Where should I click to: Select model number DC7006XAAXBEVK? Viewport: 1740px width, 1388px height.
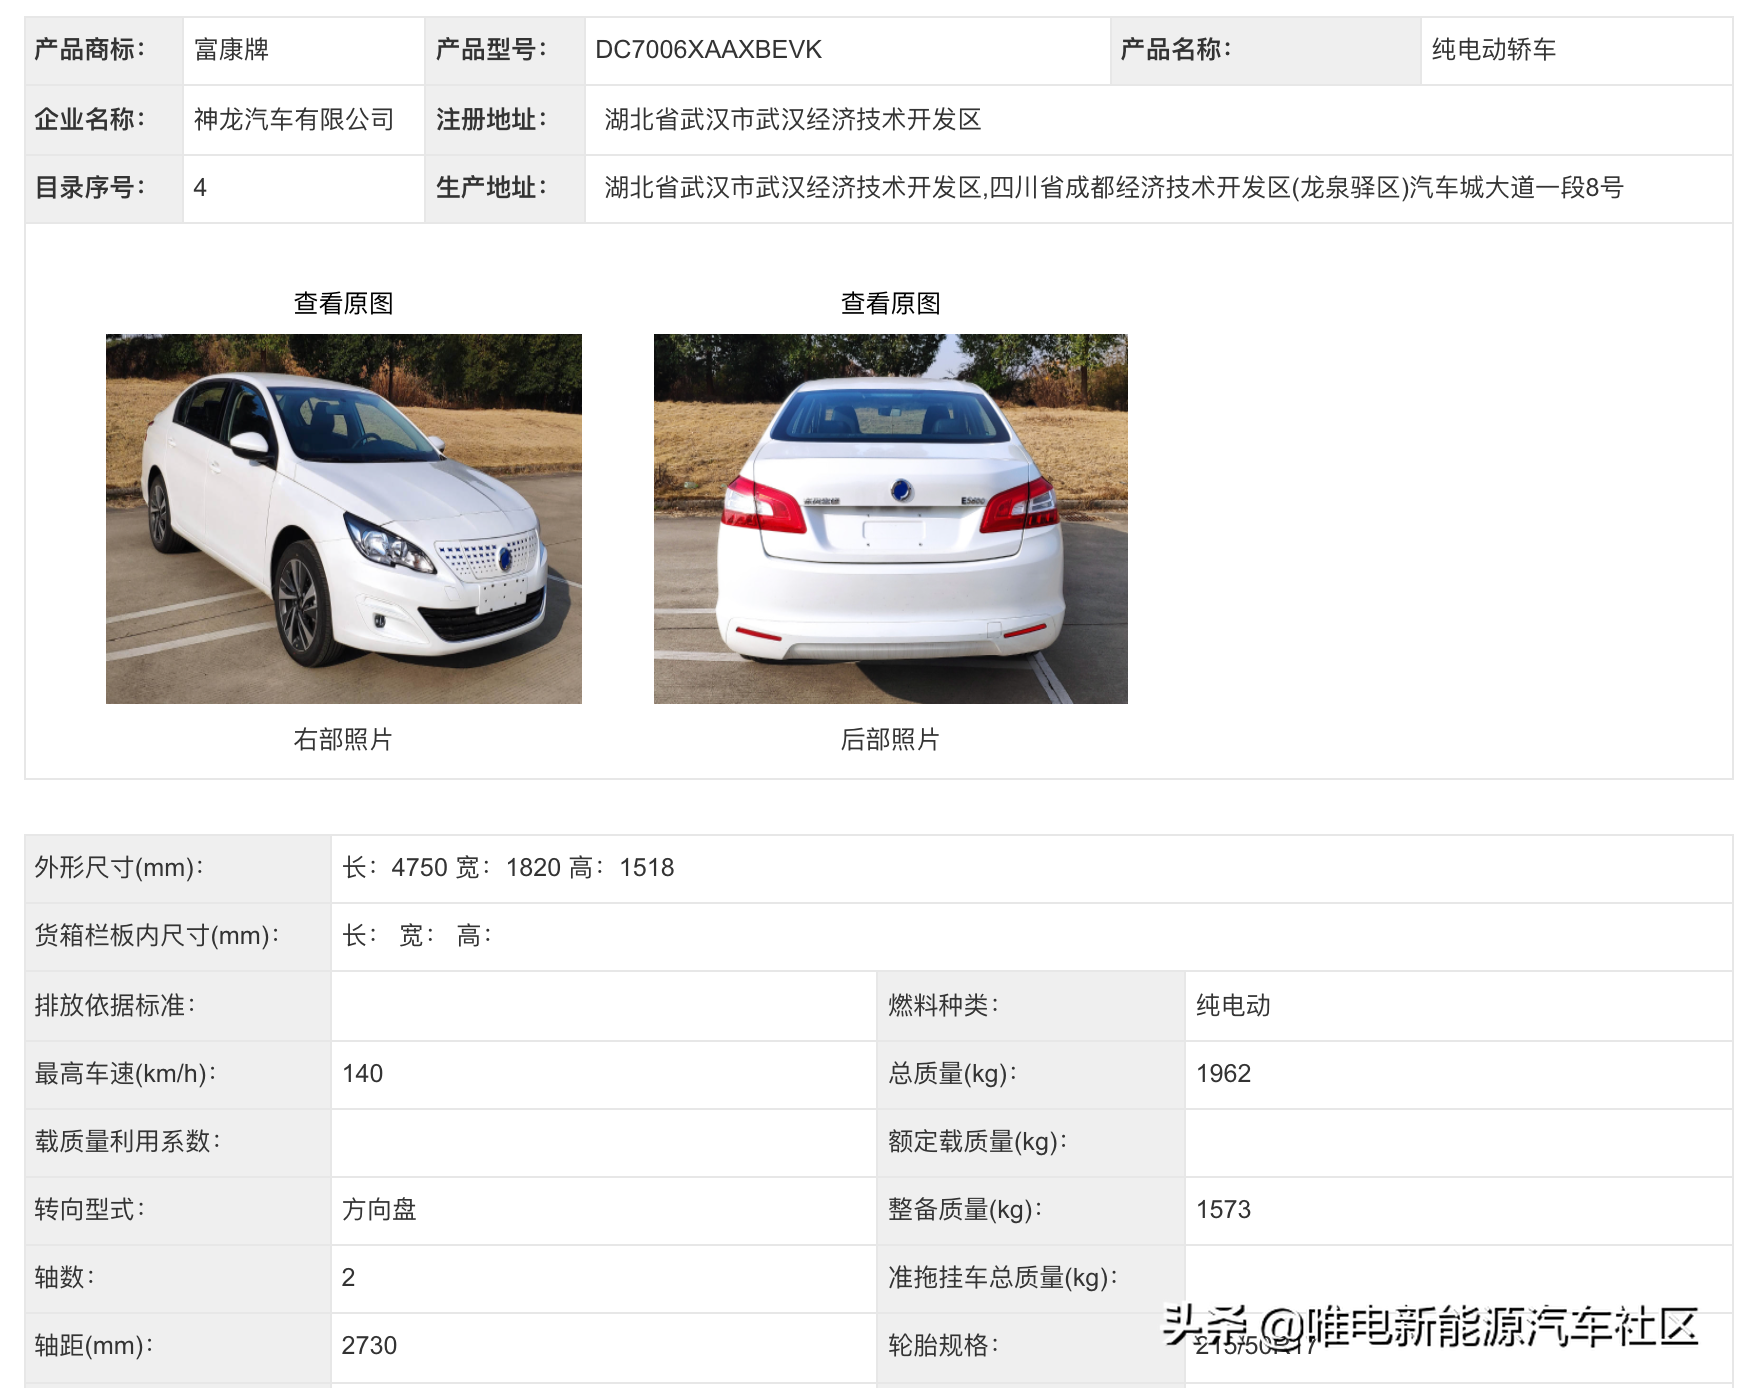[x=708, y=49]
